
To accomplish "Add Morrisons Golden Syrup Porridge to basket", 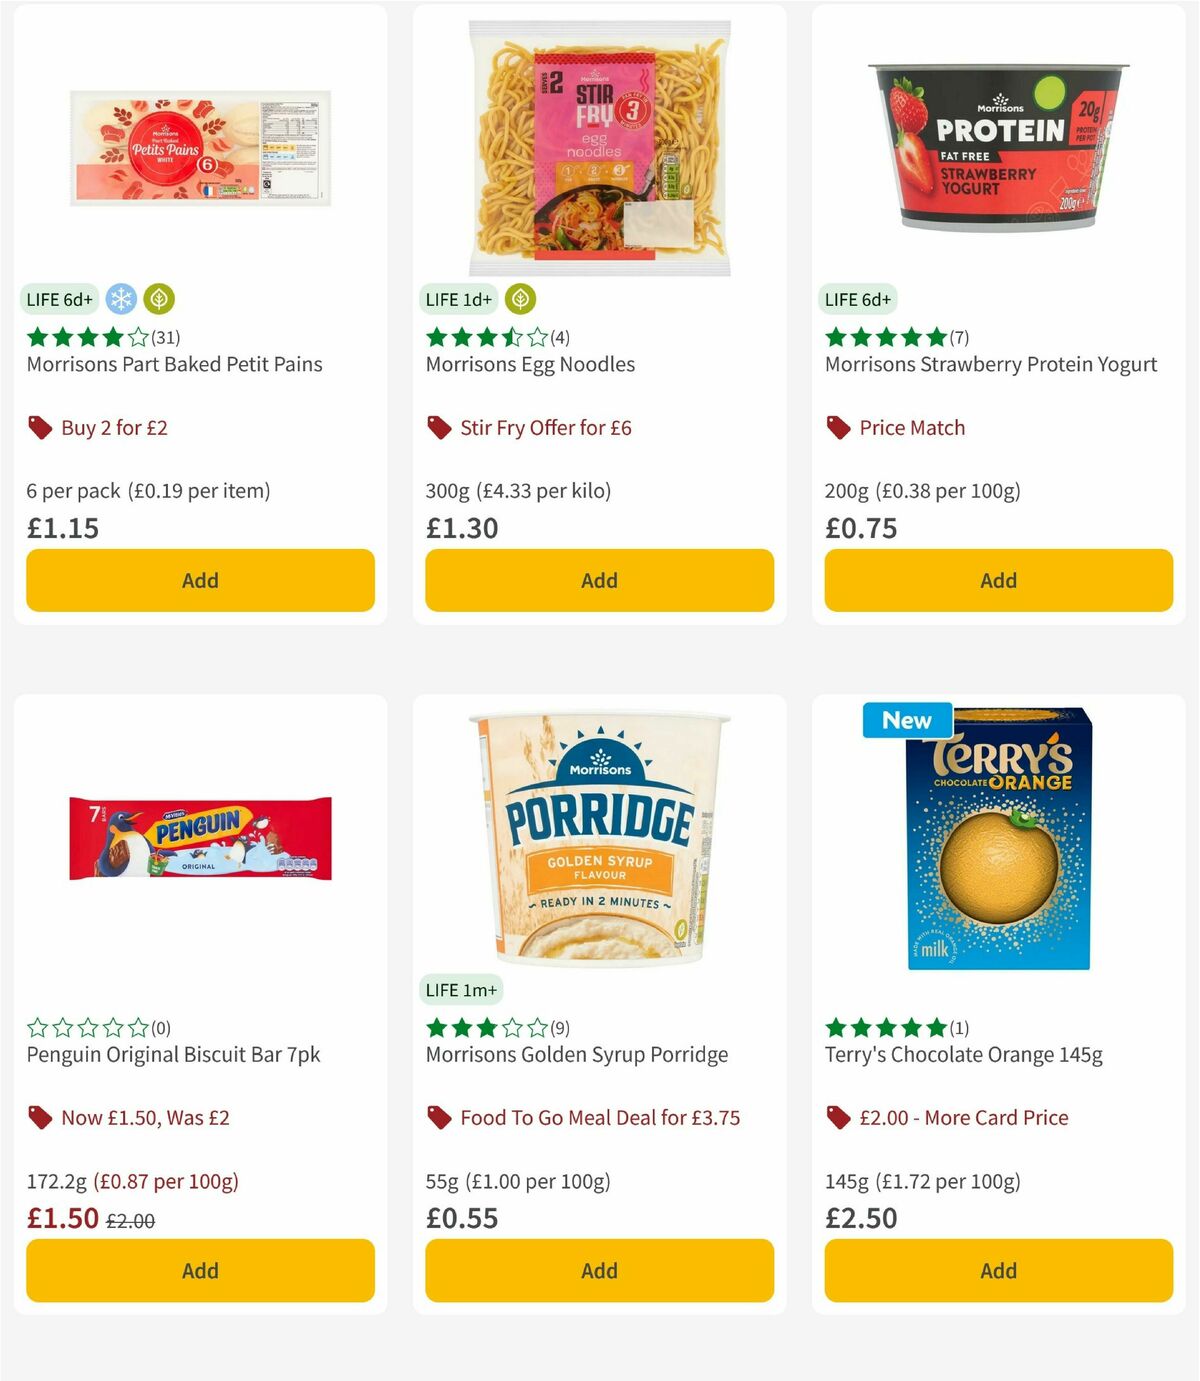I will pos(598,1270).
